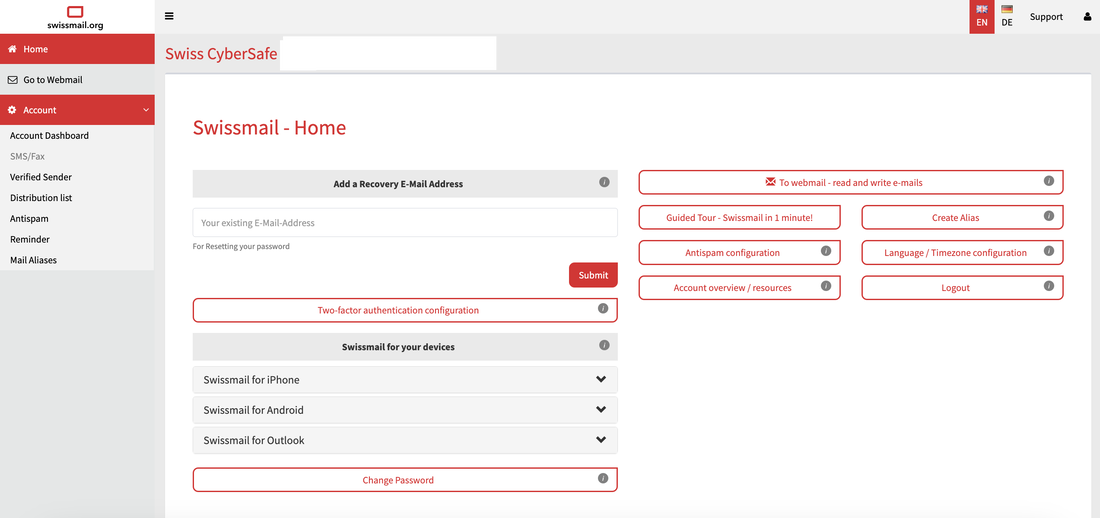The height and width of the screenshot is (518, 1100).
Task: Expand Swissmail for iPhone section
Action: pos(405,380)
